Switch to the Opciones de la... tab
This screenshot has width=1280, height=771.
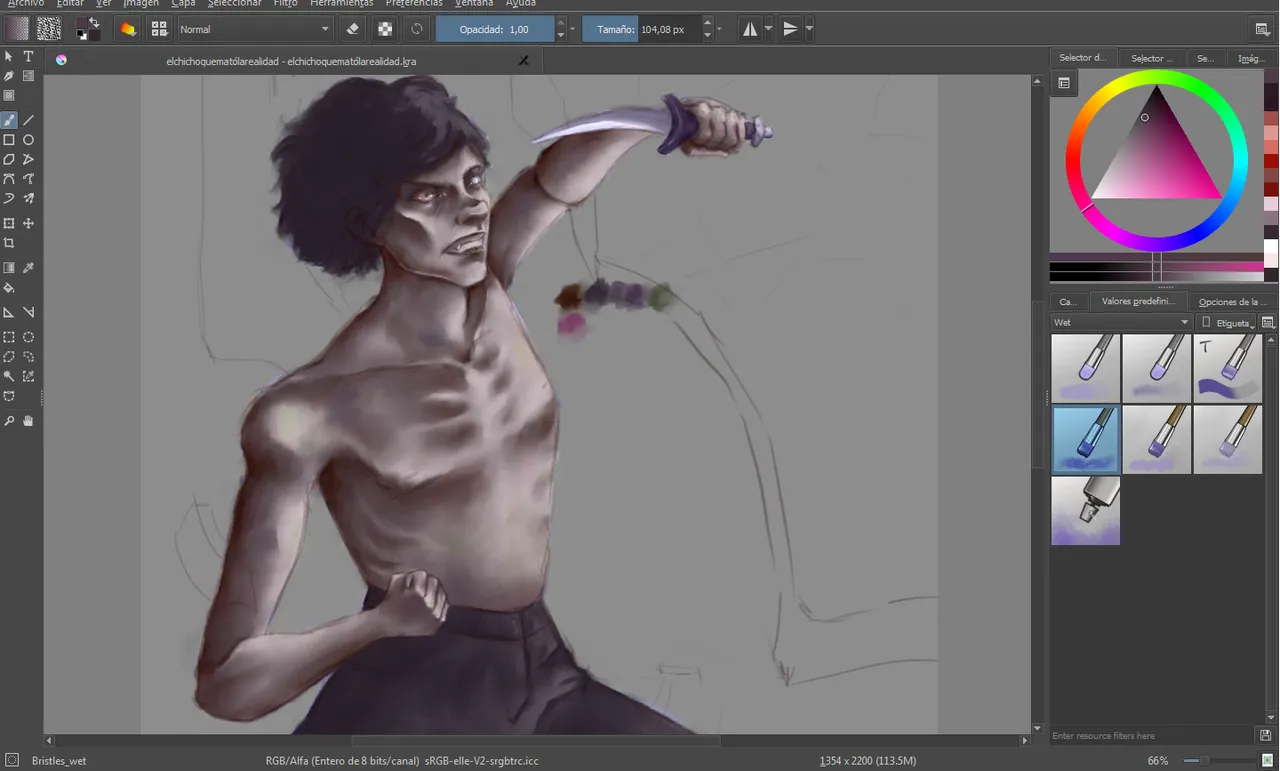[x=1232, y=301]
